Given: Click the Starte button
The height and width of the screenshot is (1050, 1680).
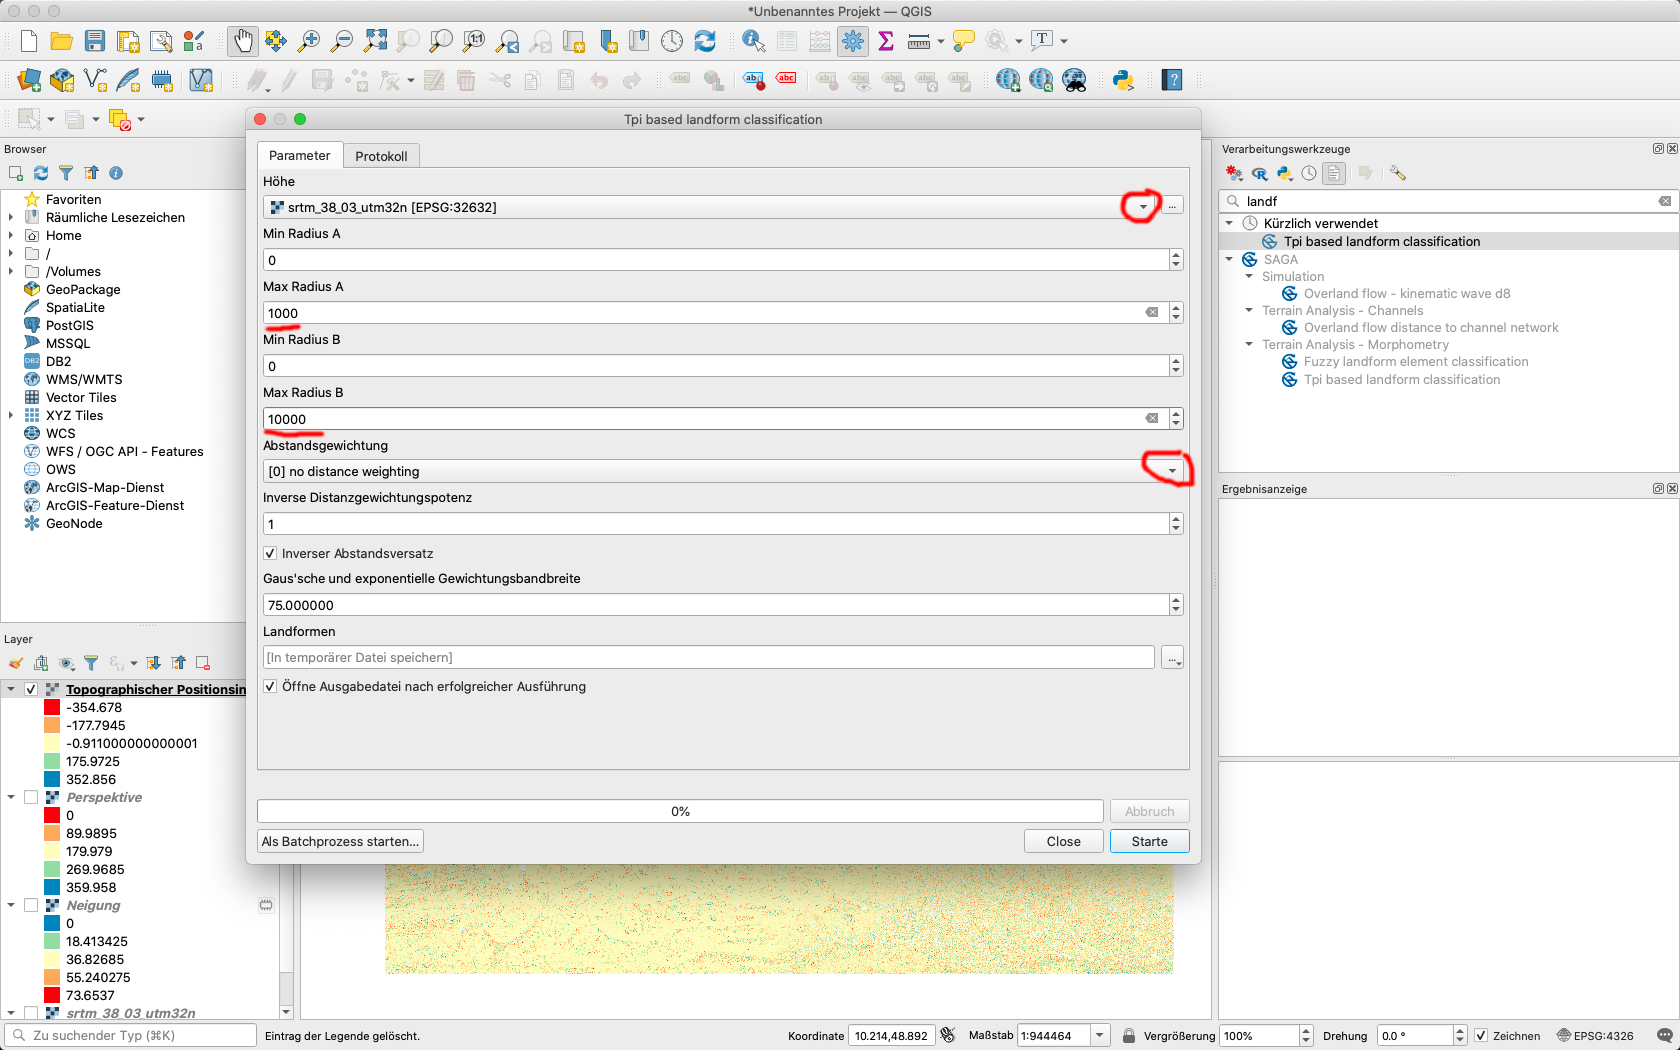Looking at the screenshot, I should (1149, 841).
